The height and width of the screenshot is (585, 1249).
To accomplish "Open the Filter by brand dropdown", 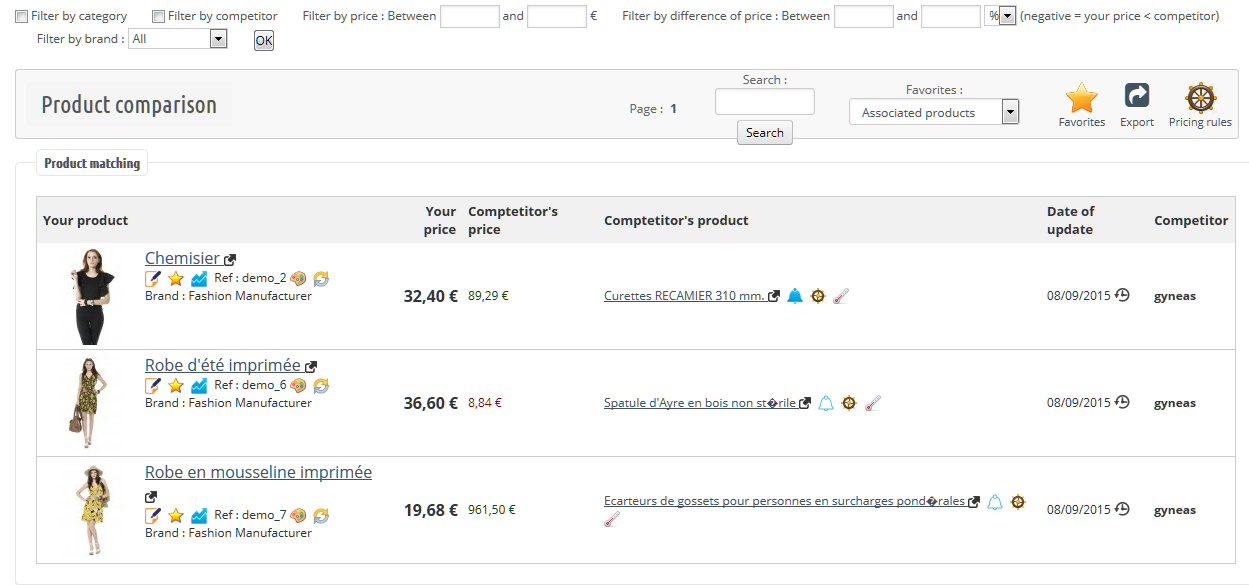I will tap(178, 38).
